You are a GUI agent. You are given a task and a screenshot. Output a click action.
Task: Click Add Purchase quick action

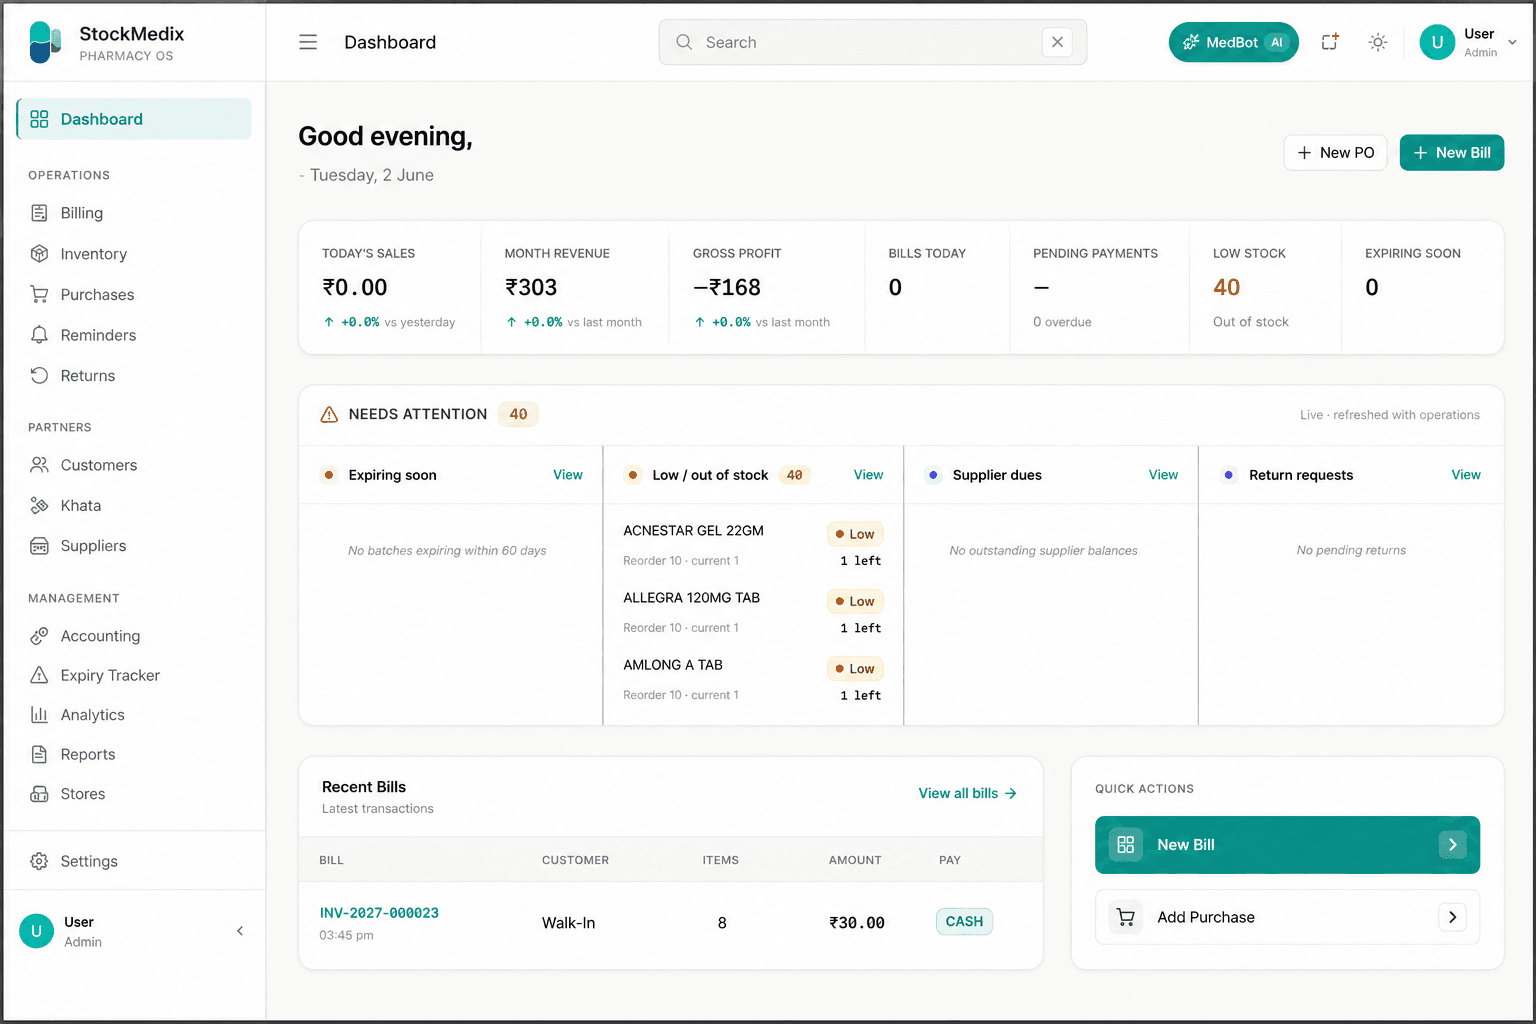1287,917
